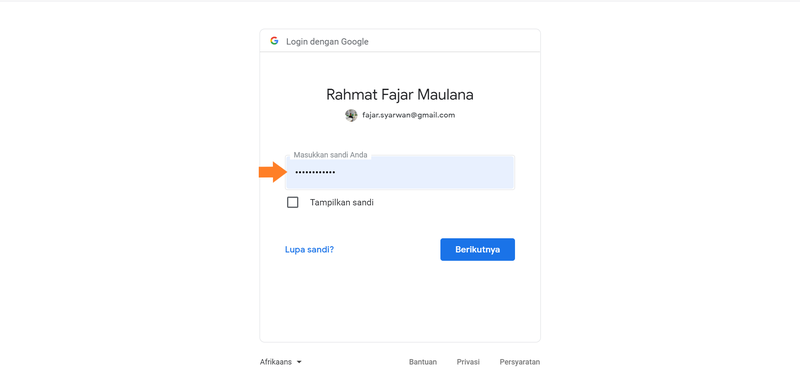800x382 pixels.
Task: Open the Afrikaans language dropdown
Action: (281, 362)
